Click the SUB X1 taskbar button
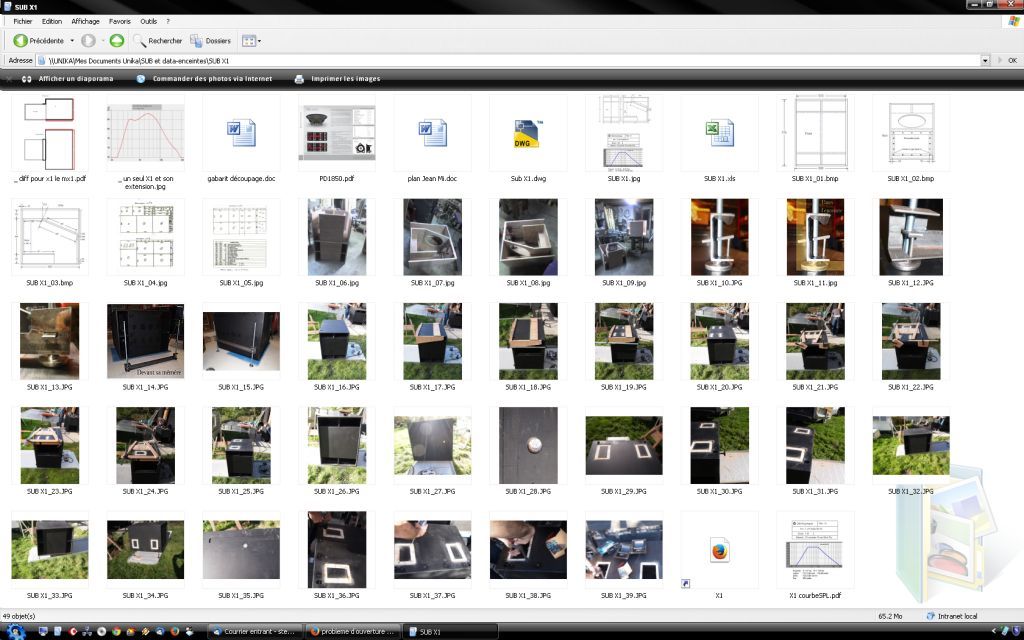This screenshot has width=1024, height=640. point(449,632)
